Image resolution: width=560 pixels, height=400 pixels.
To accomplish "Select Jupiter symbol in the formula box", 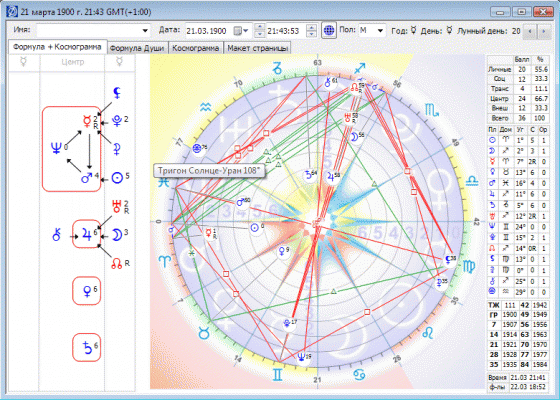I will [x=86, y=235].
